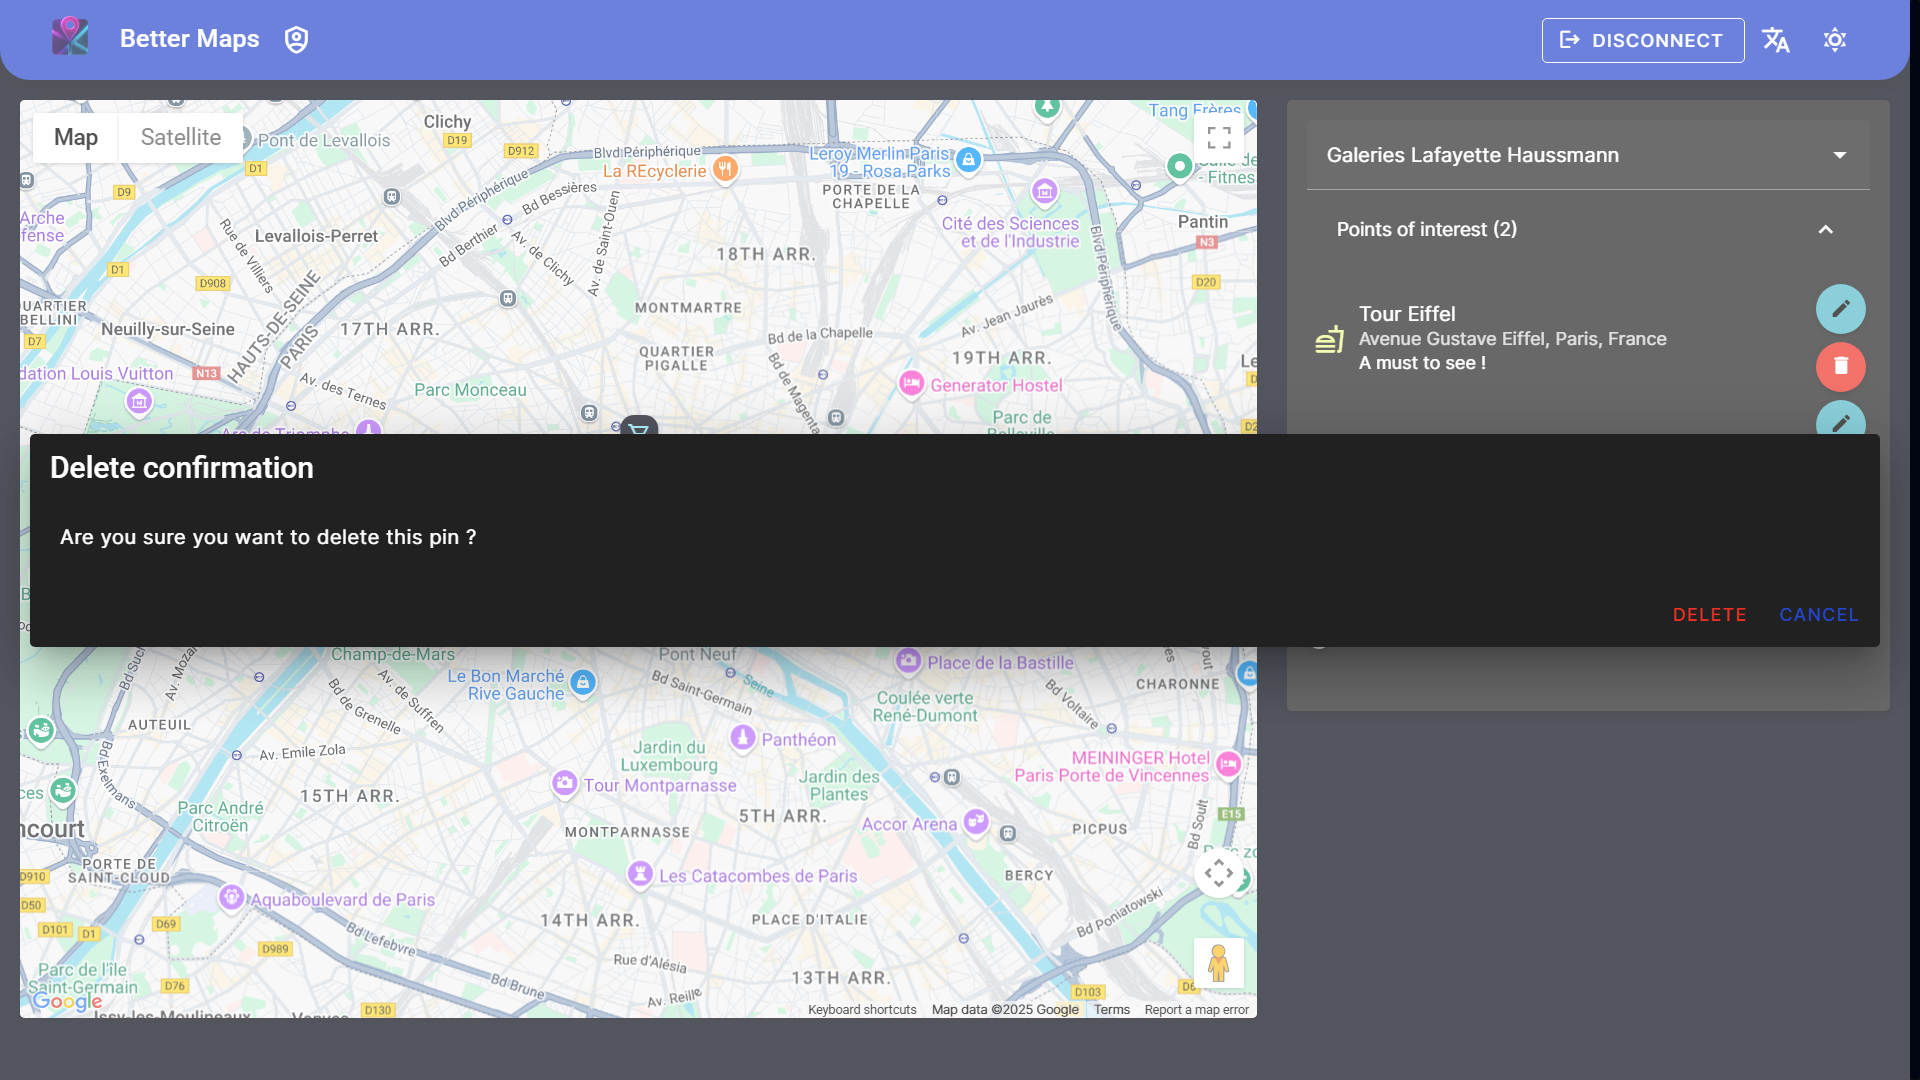Open the Report a map error link
Image resolution: width=1920 pixels, height=1080 pixels.
[x=1196, y=1010]
